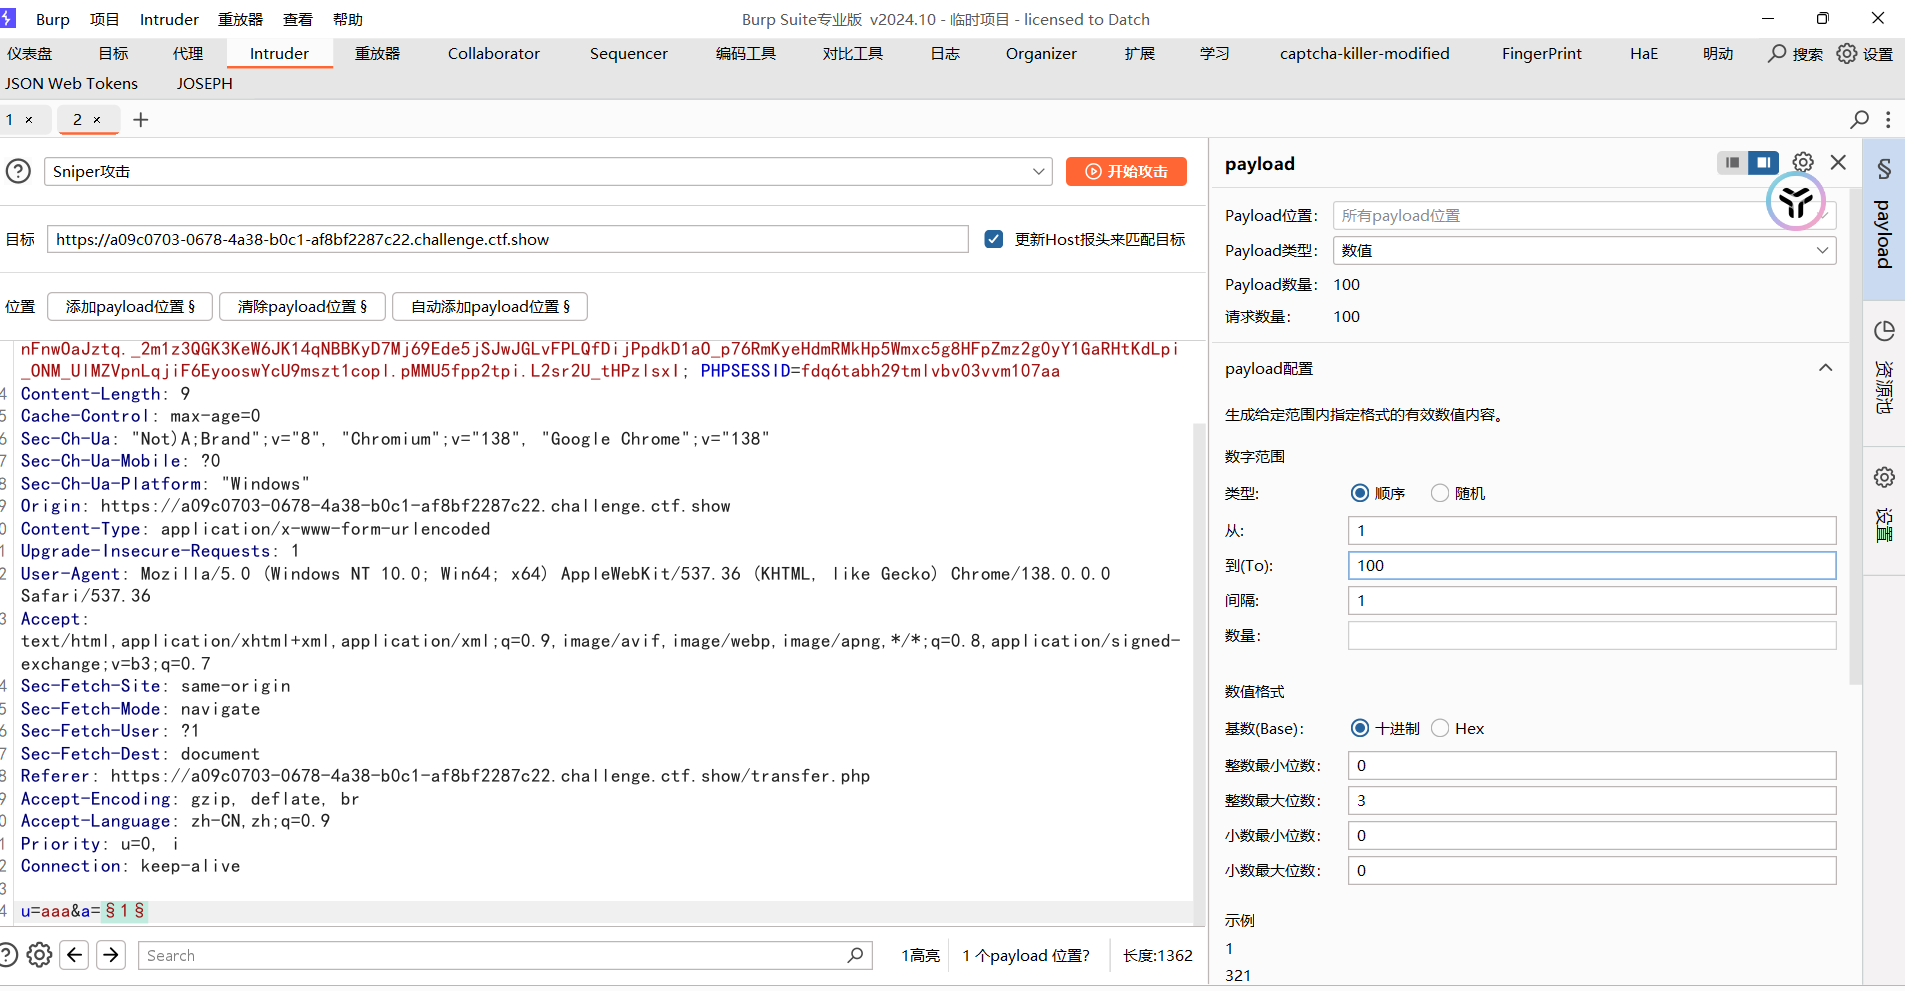
Task: Switch payload panel to side layout icon
Action: (1732, 162)
